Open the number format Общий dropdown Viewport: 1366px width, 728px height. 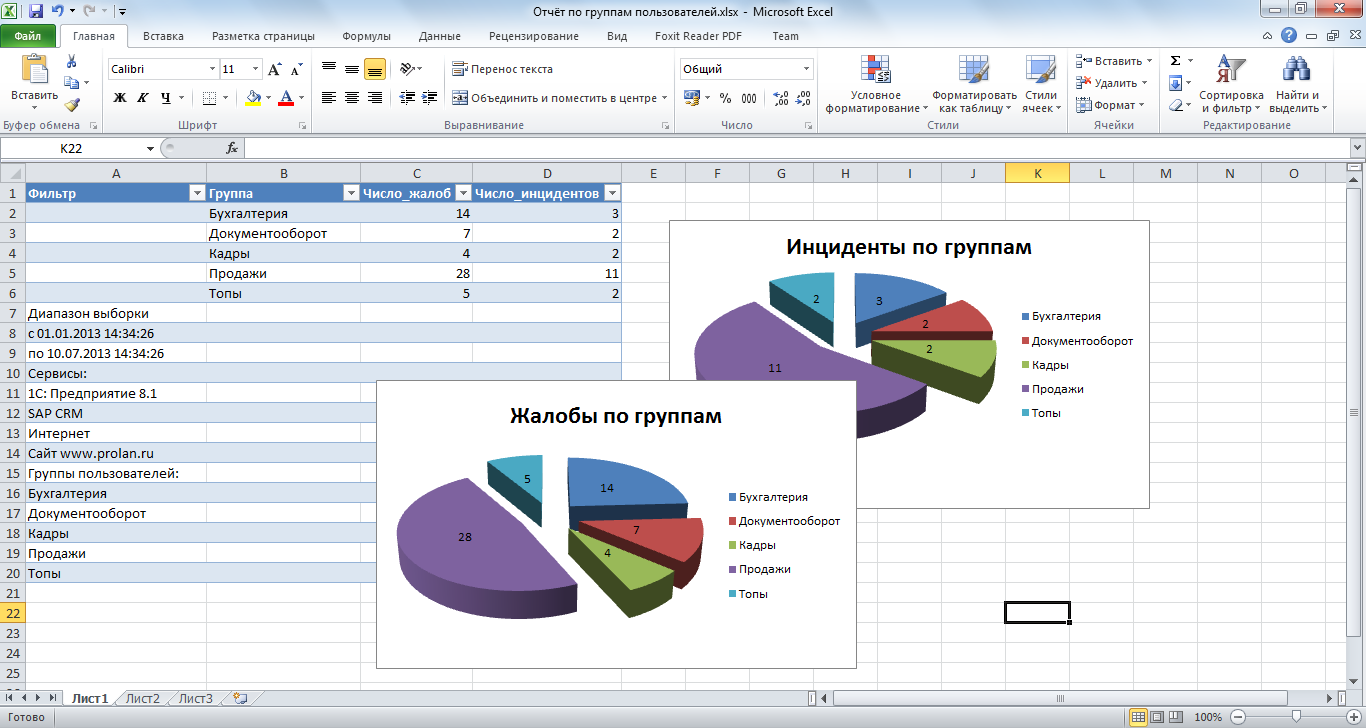(x=806, y=69)
